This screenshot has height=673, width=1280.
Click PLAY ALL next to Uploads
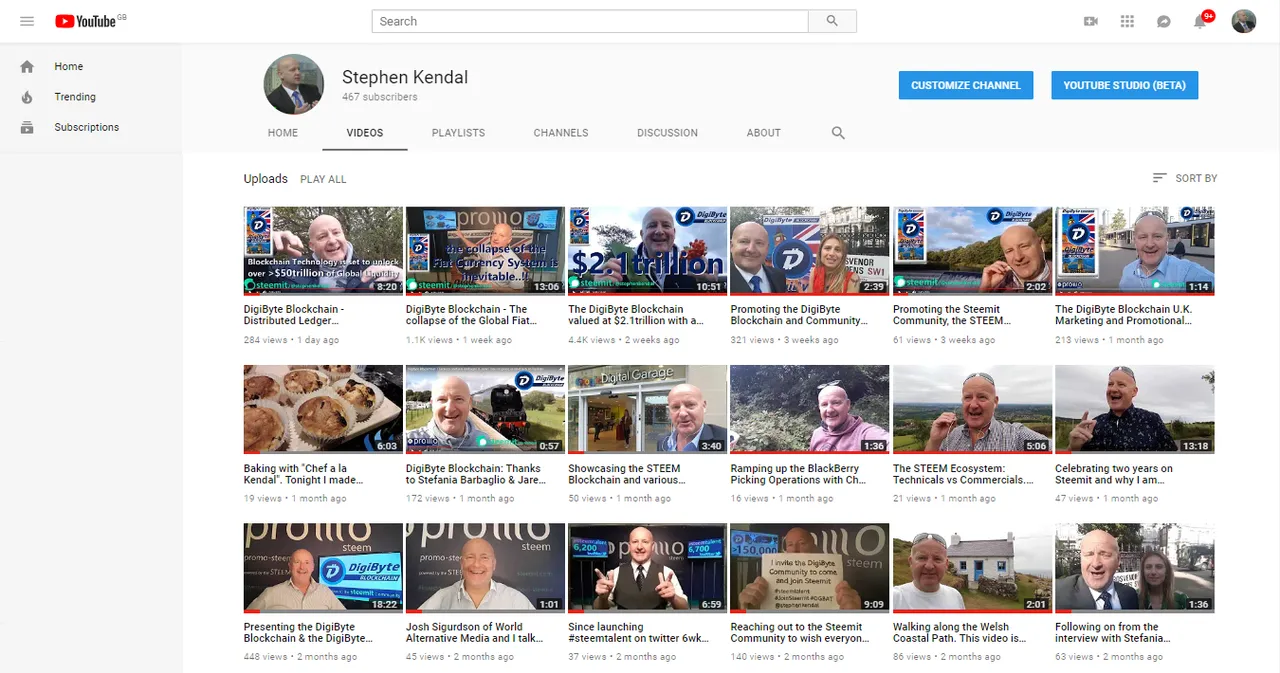tap(323, 179)
